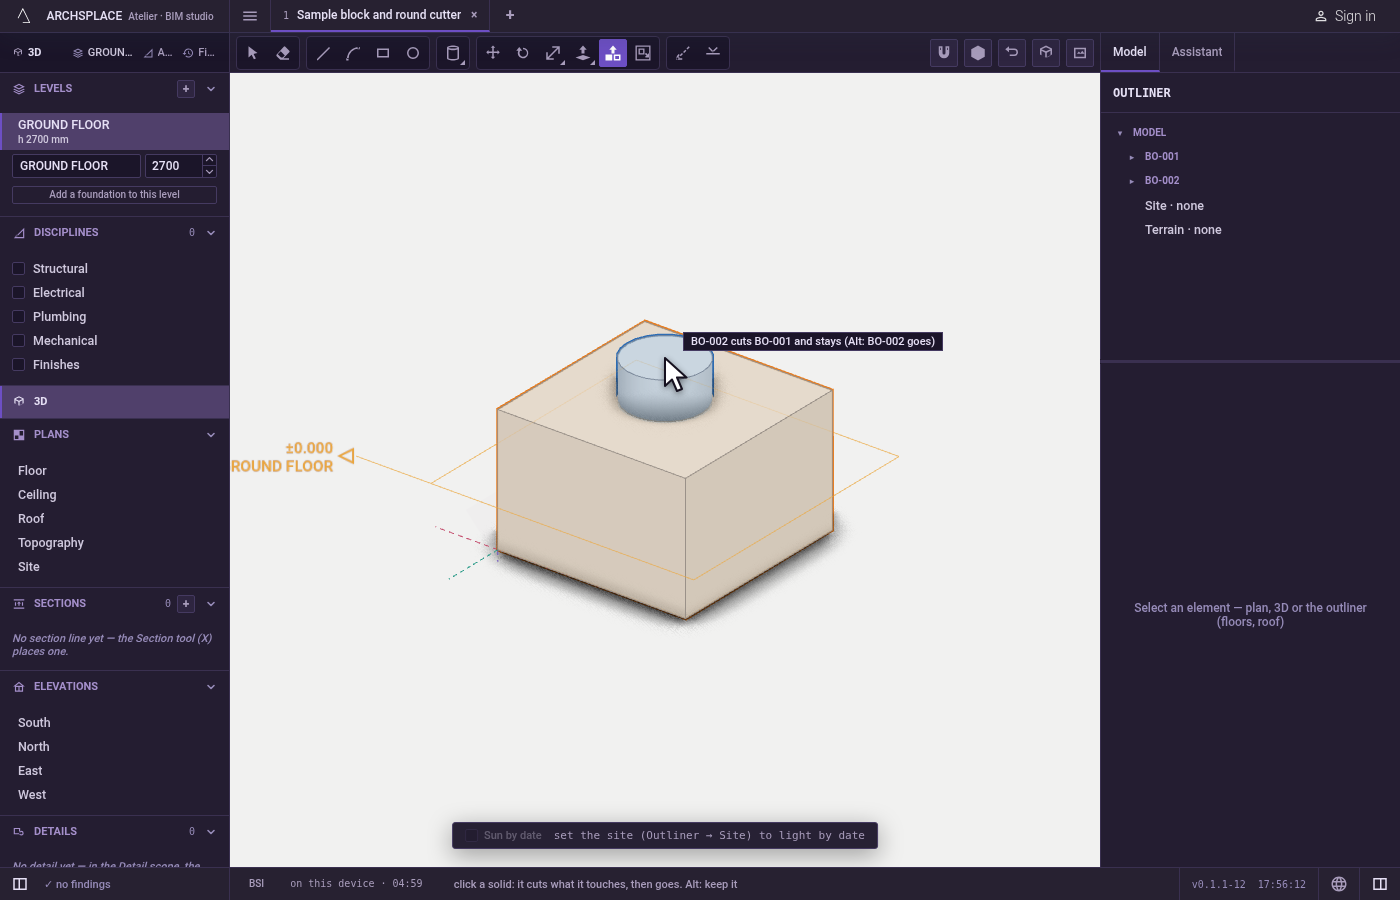The width and height of the screenshot is (1400, 900).
Task: Pick the straight line drawing tool
Action: pyautogui.click(x=323, y=53)
